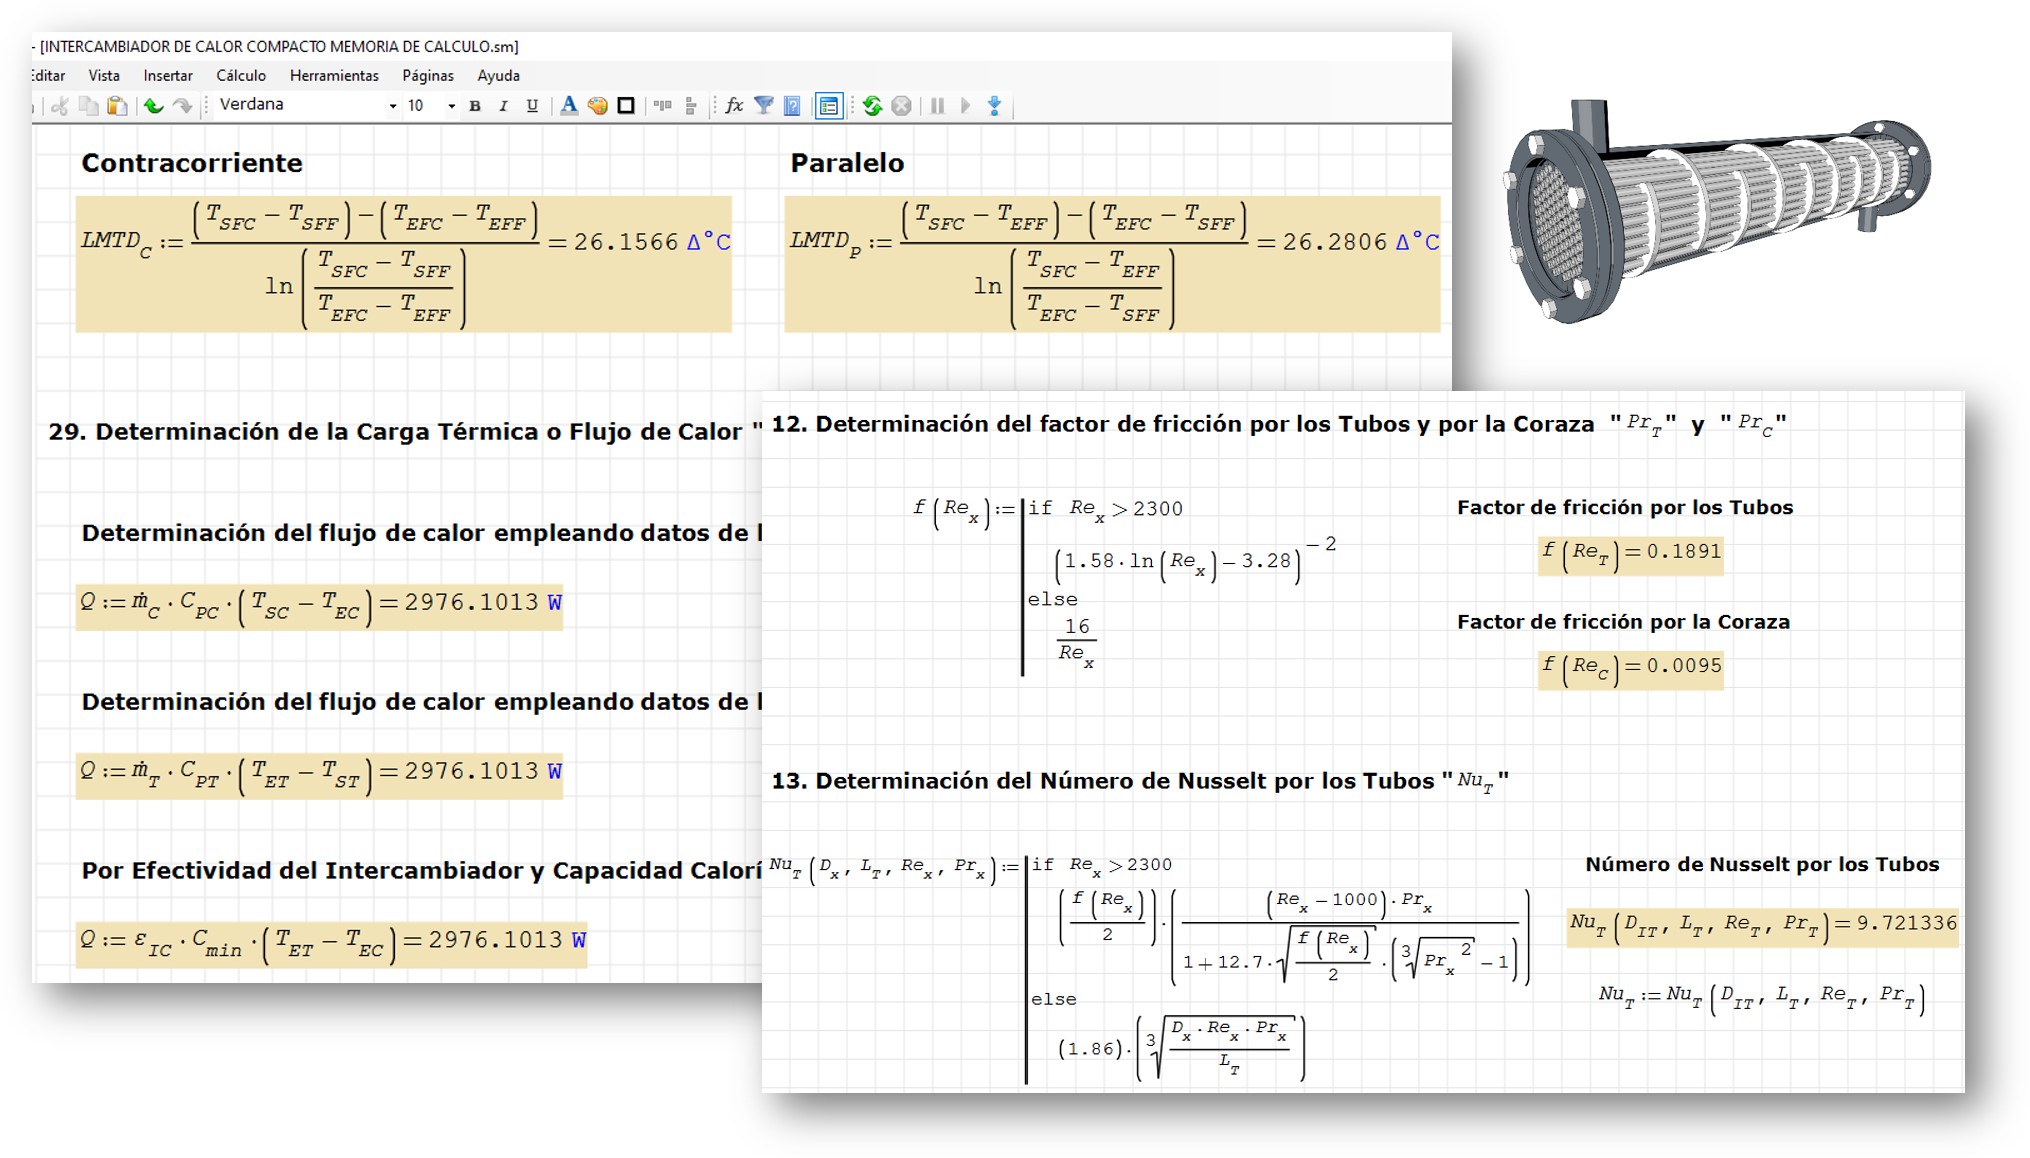
Task: Select the LMTD Contracorriente formula region
Action: tap(403, 264)
